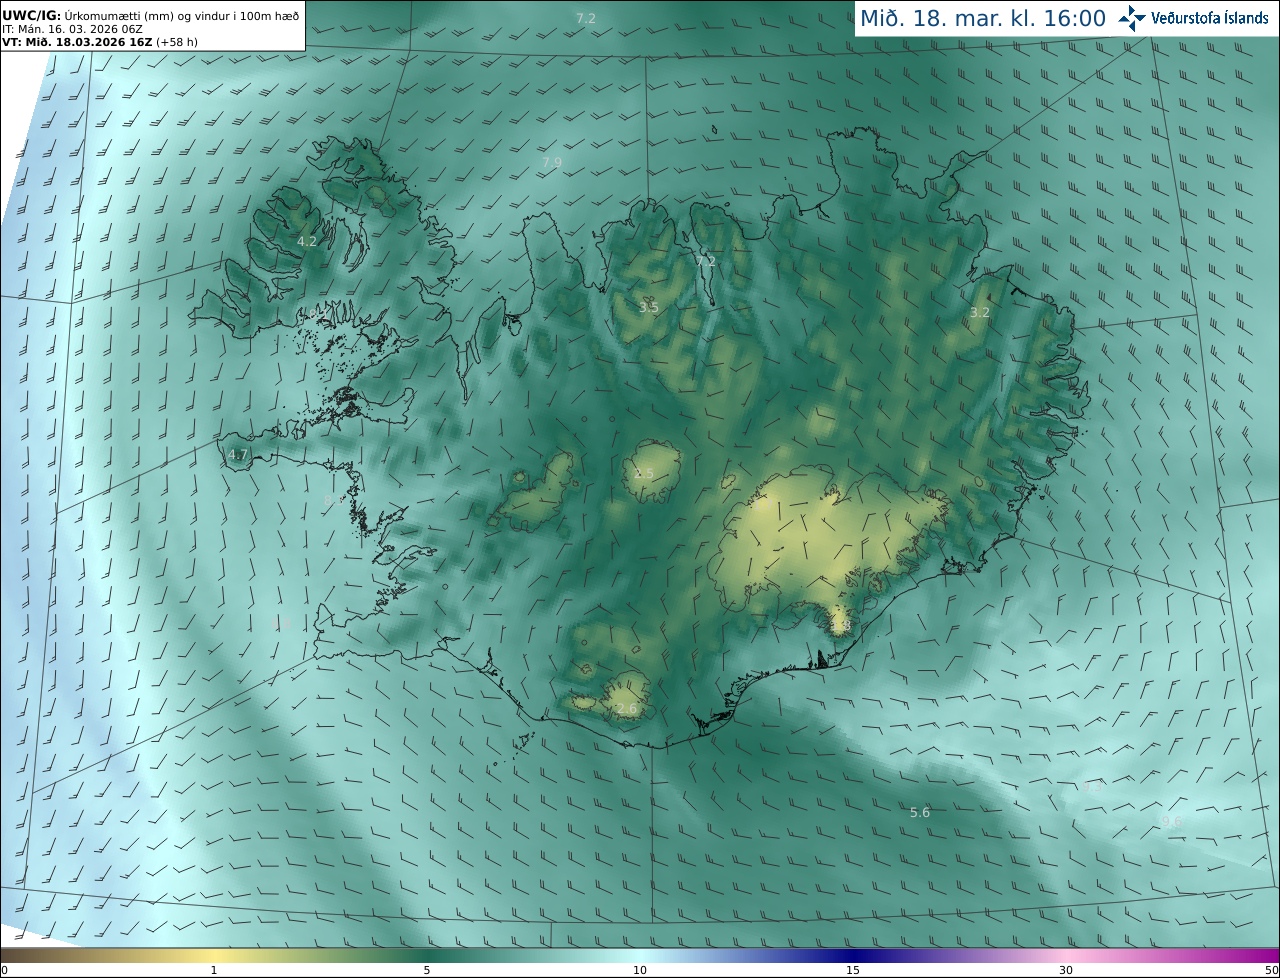The height and width of the screenshot is (978, 1280).
Task: Click the 2.6 value on the southern glacier
Action: click(626, 709)
